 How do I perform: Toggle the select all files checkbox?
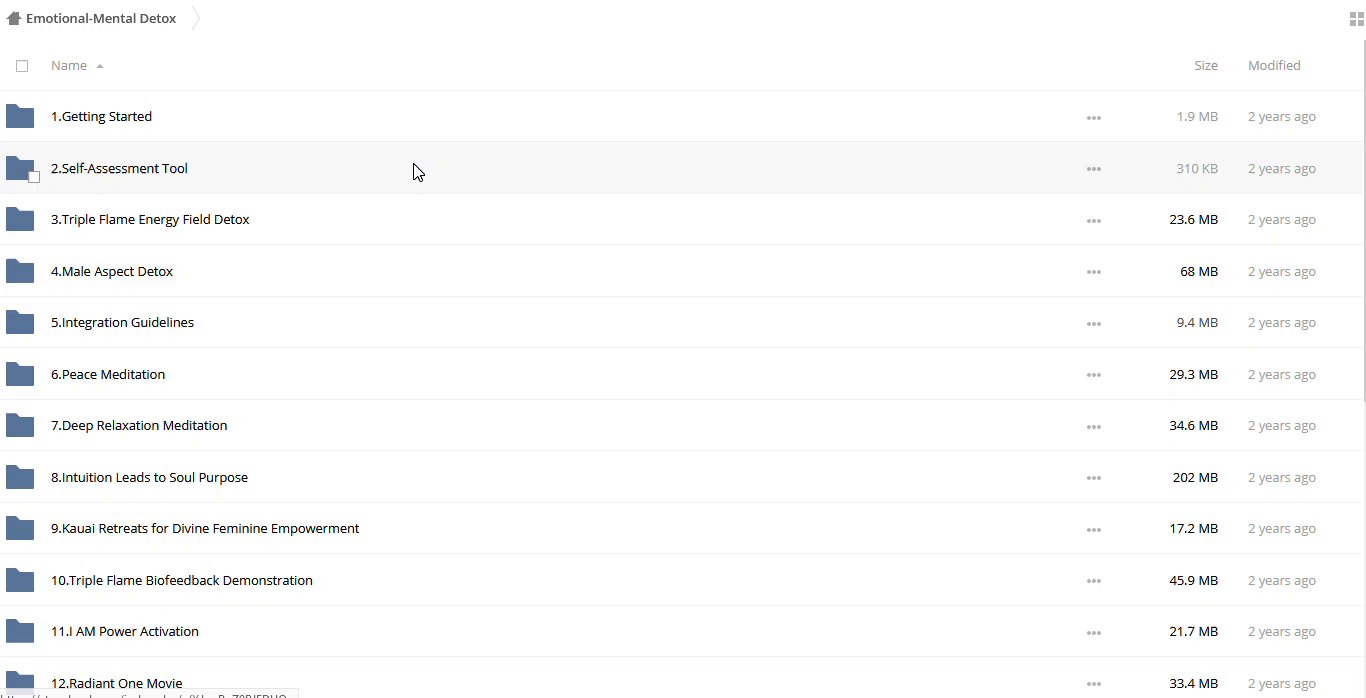click(22, 66)
